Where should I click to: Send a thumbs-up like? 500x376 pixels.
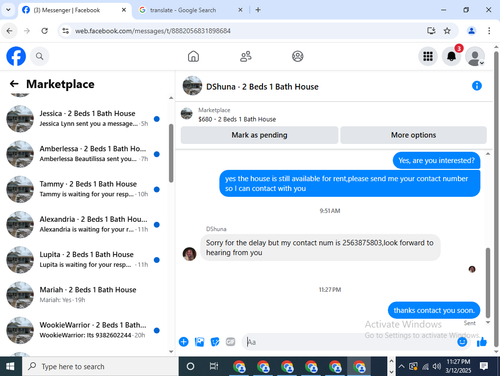click(482, 342)
